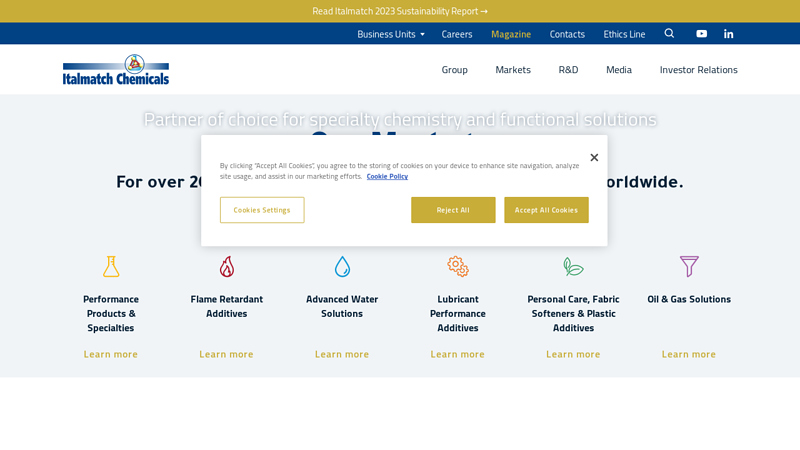Learn more about Advanced Water Solutions

pos(342,354)
